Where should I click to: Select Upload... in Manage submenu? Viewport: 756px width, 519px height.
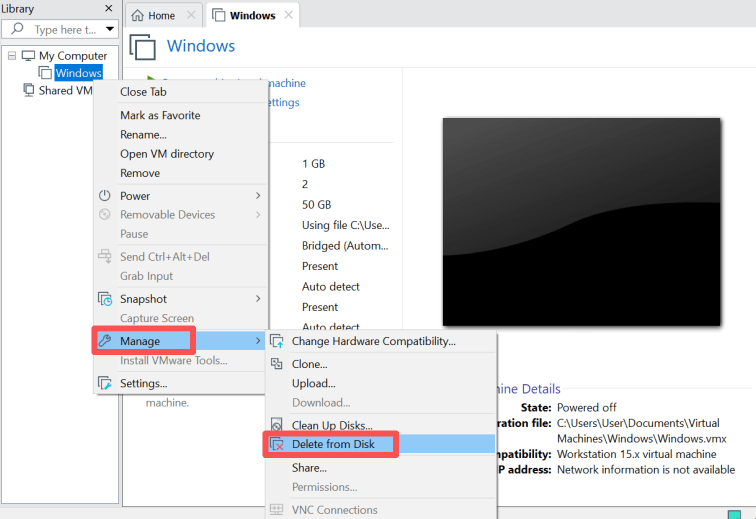381,383
